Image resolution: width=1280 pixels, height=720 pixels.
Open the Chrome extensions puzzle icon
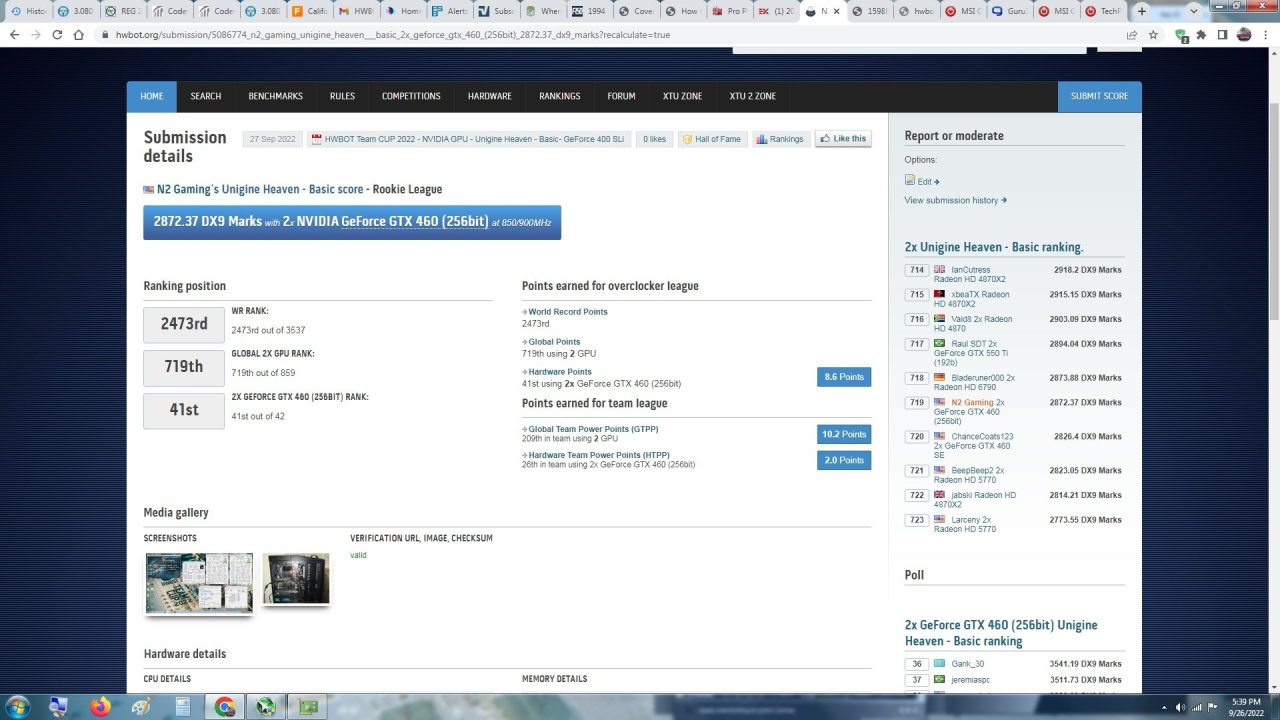click(1201, 34)
